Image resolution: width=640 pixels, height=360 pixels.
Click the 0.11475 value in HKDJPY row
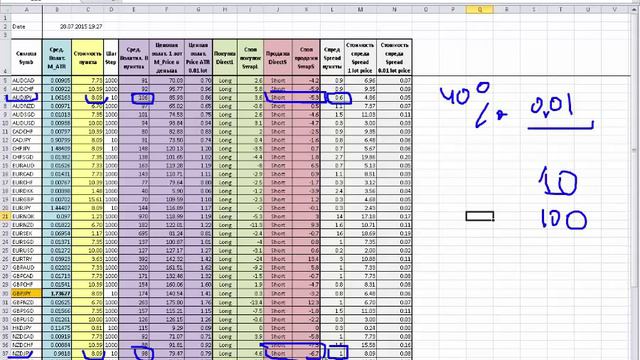pyautogui.click(x=57, y=328)
